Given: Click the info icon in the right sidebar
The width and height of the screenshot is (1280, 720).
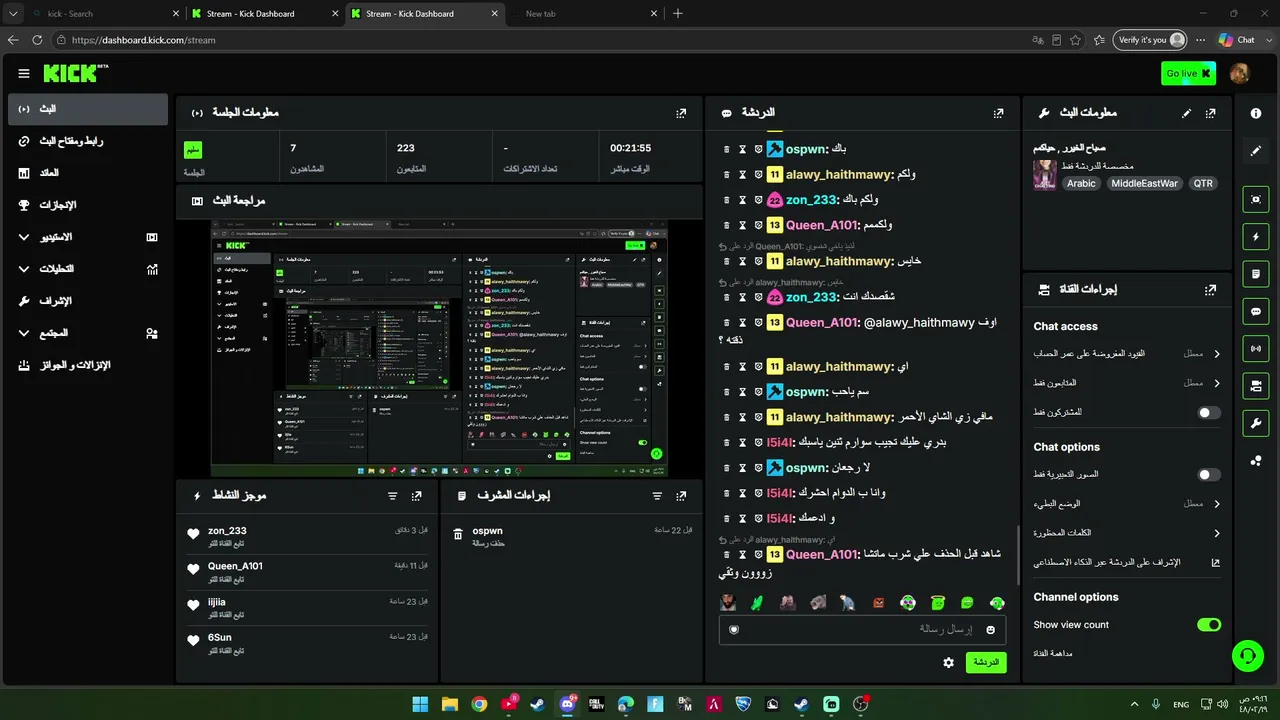Looking at the screenshot, I should pyautogui.click(x=1256, y=113).
